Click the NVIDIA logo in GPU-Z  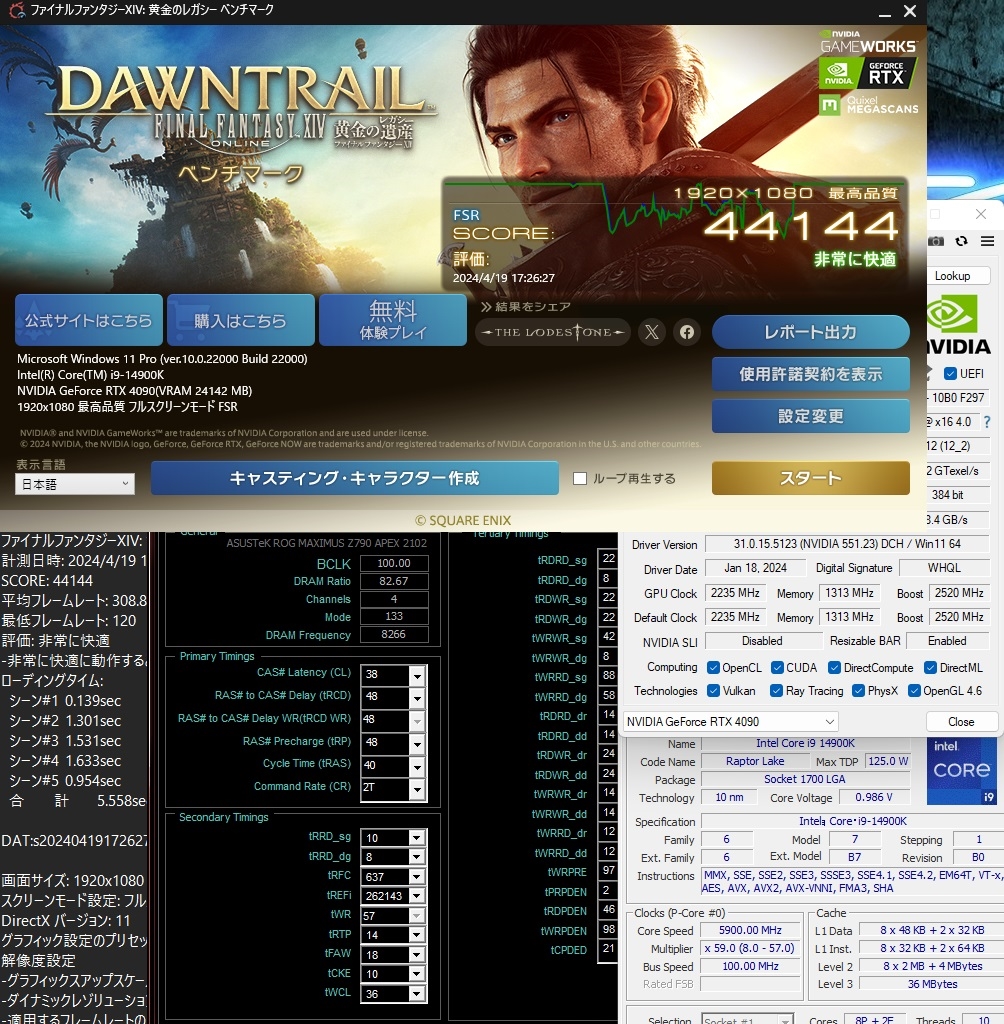click(959, 325)
